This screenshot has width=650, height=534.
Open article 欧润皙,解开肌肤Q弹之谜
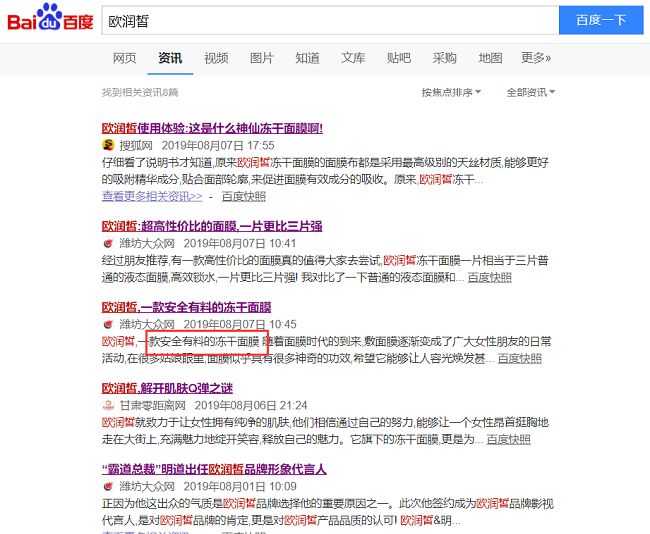point(167,388)
